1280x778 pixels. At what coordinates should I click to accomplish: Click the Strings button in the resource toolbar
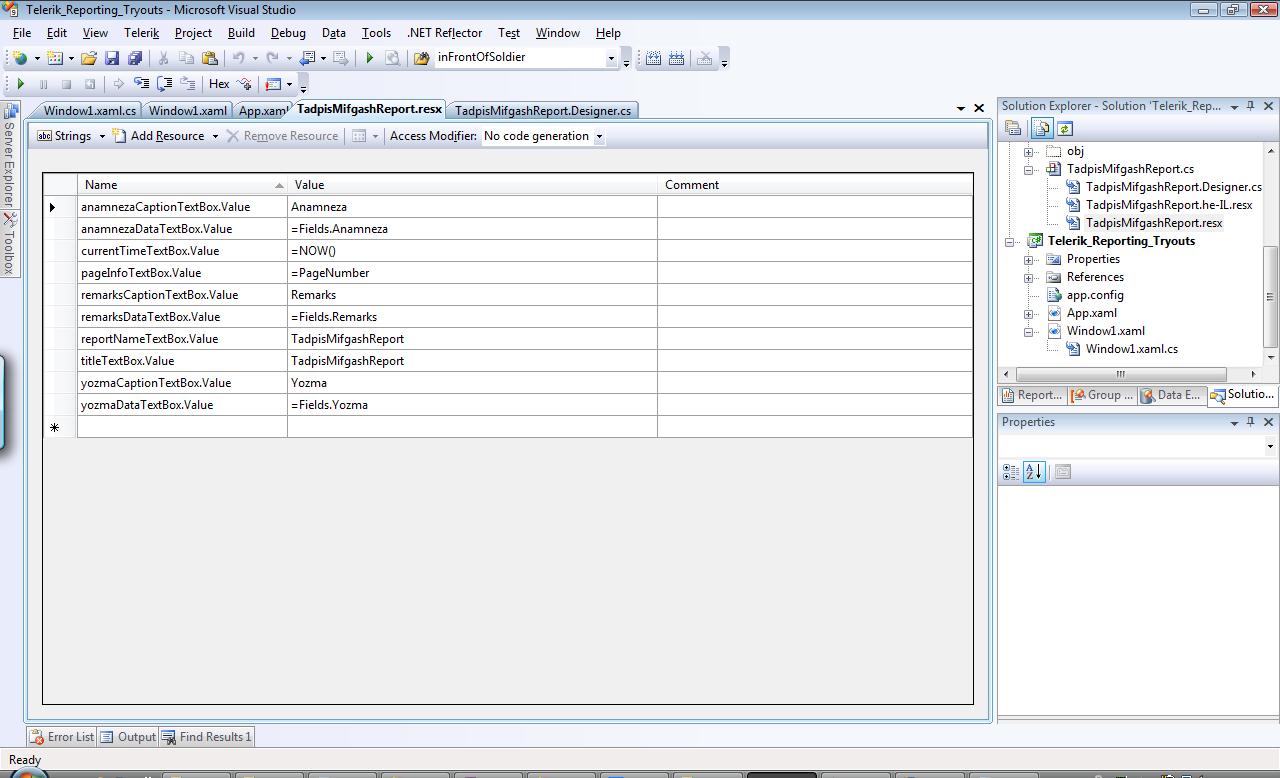click(64, 136)
